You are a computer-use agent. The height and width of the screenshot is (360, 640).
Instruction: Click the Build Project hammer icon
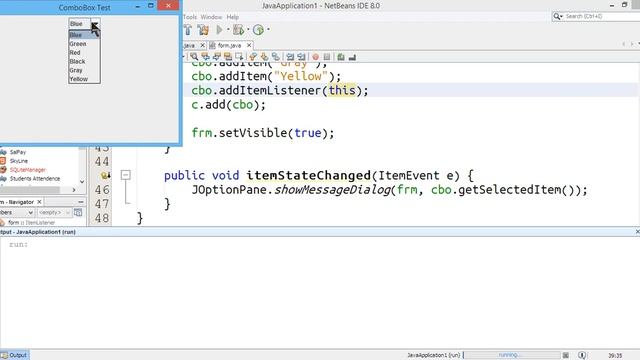188,30
